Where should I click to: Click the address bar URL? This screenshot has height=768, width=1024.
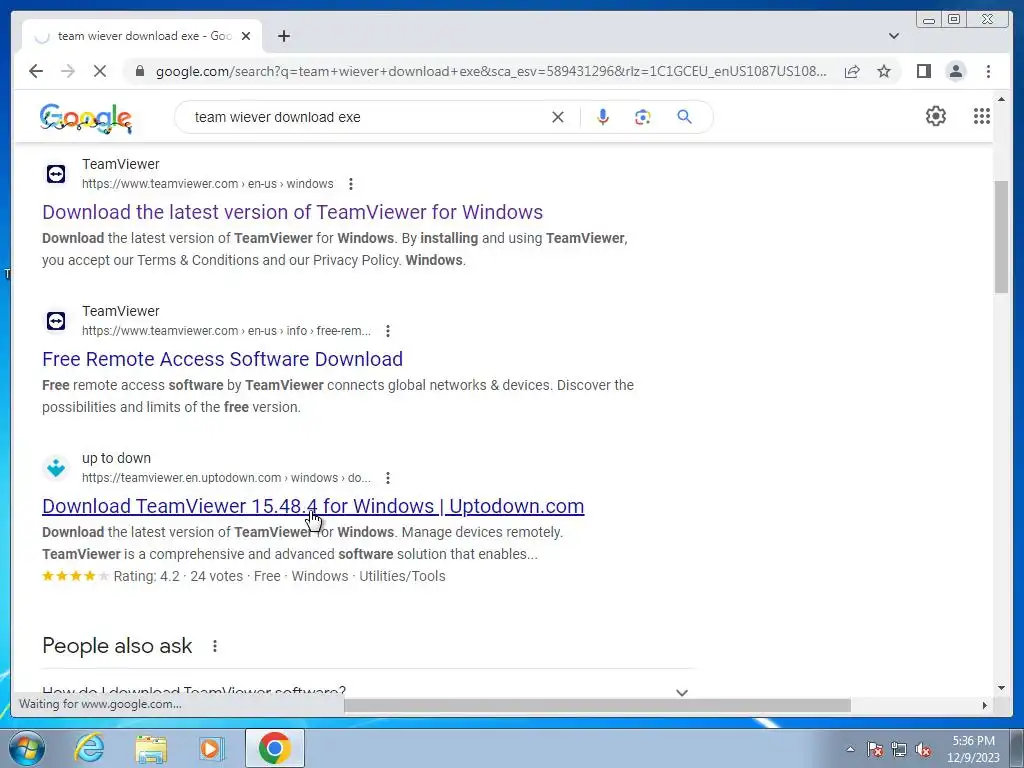491,71
